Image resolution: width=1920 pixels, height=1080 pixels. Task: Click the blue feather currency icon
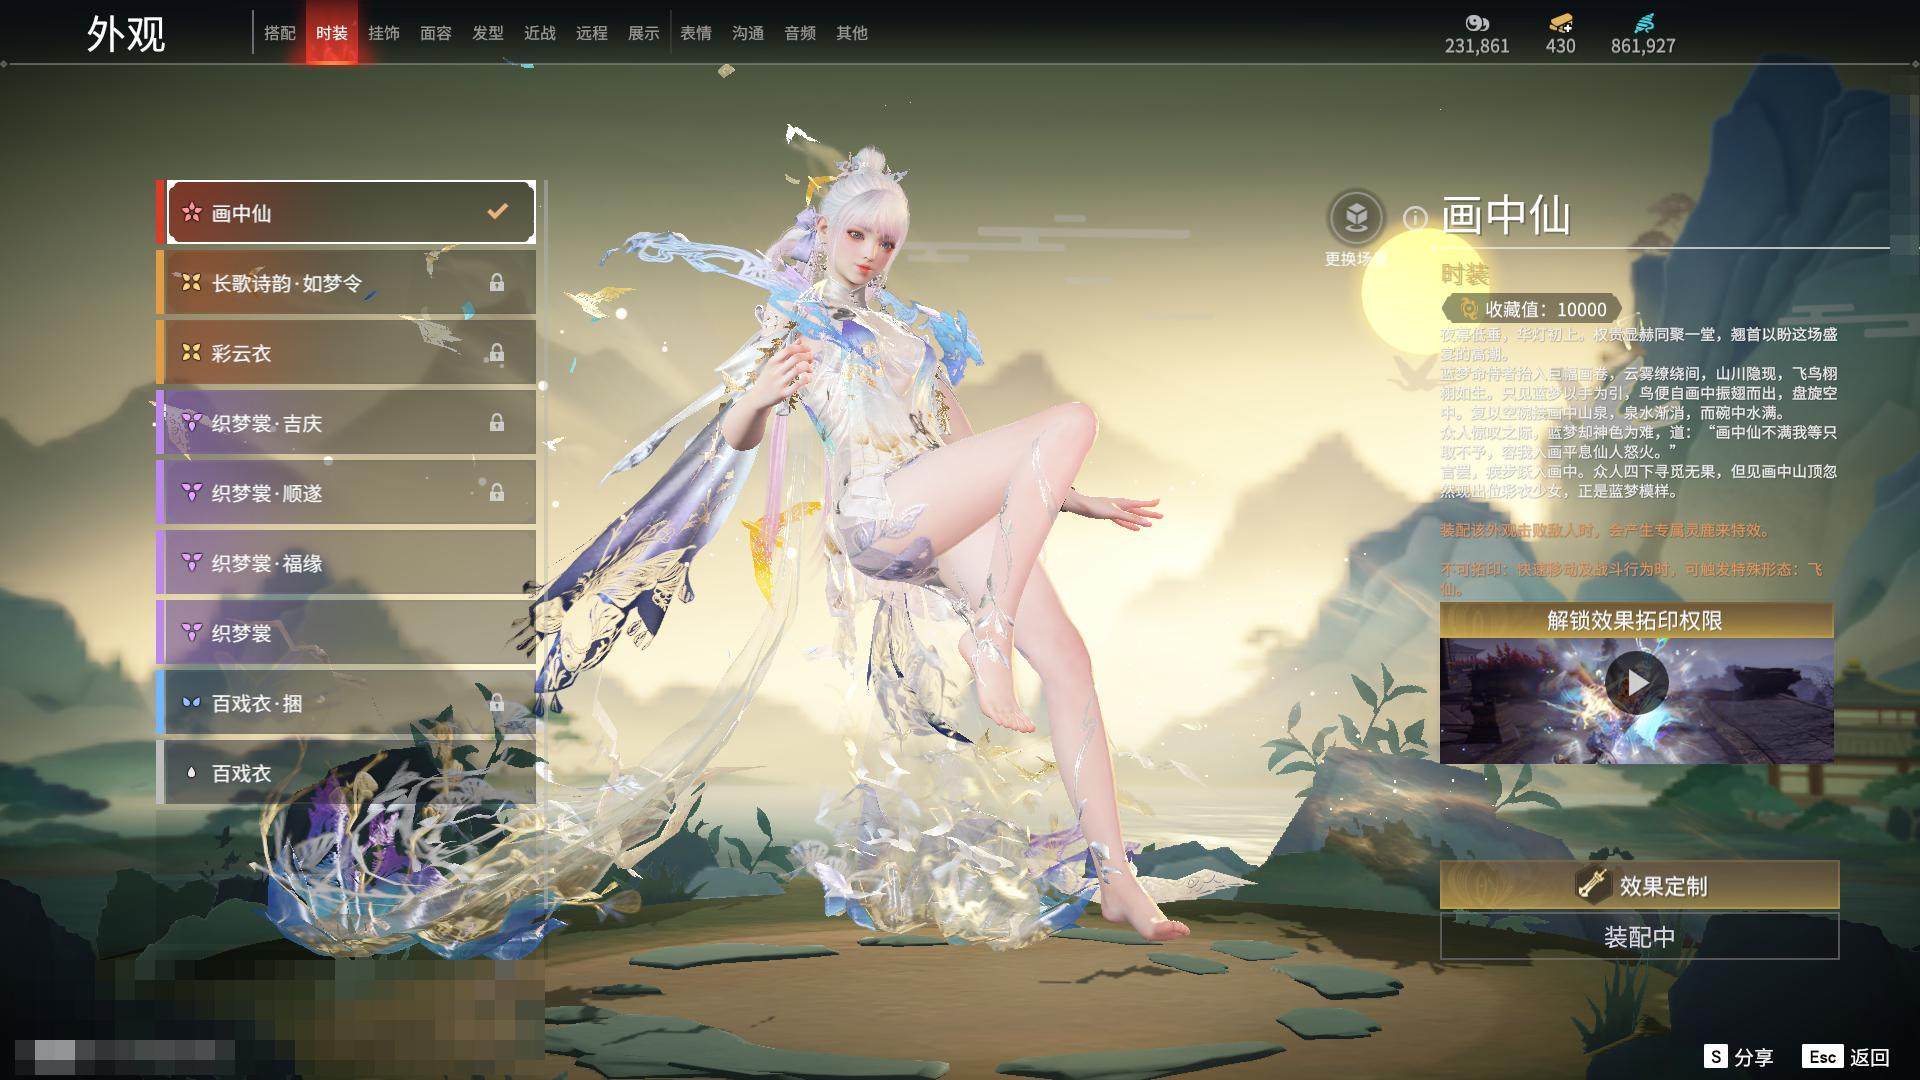click(x=1643, y=22)
